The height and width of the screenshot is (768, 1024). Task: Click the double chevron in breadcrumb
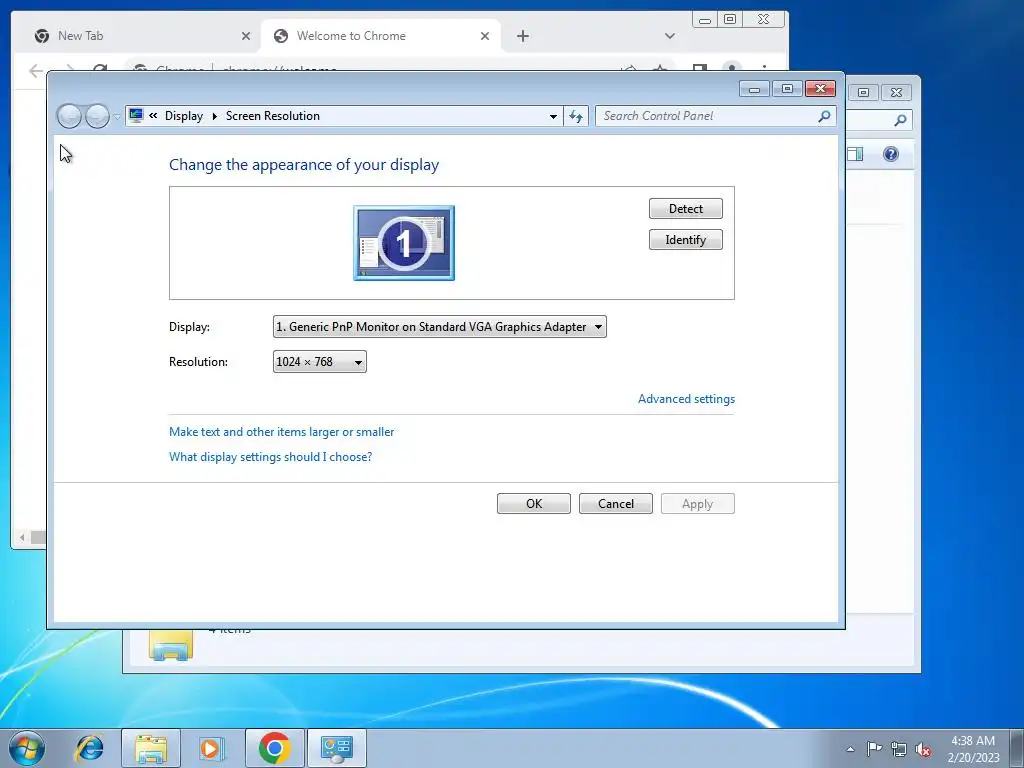click(x=153, y=116)
